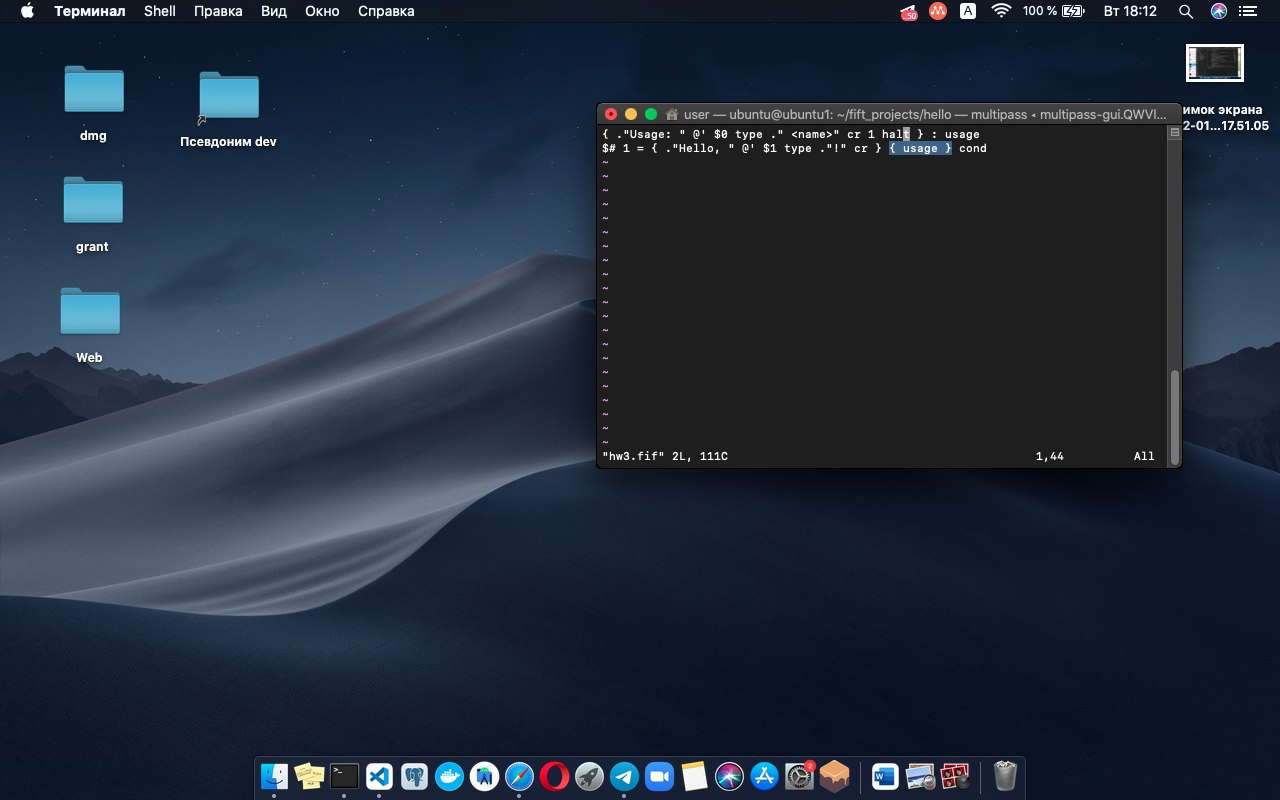The width and height of the screenshot is (1280, 800).
Task: Open Safari browser in the dock
Action: (519, 776)
